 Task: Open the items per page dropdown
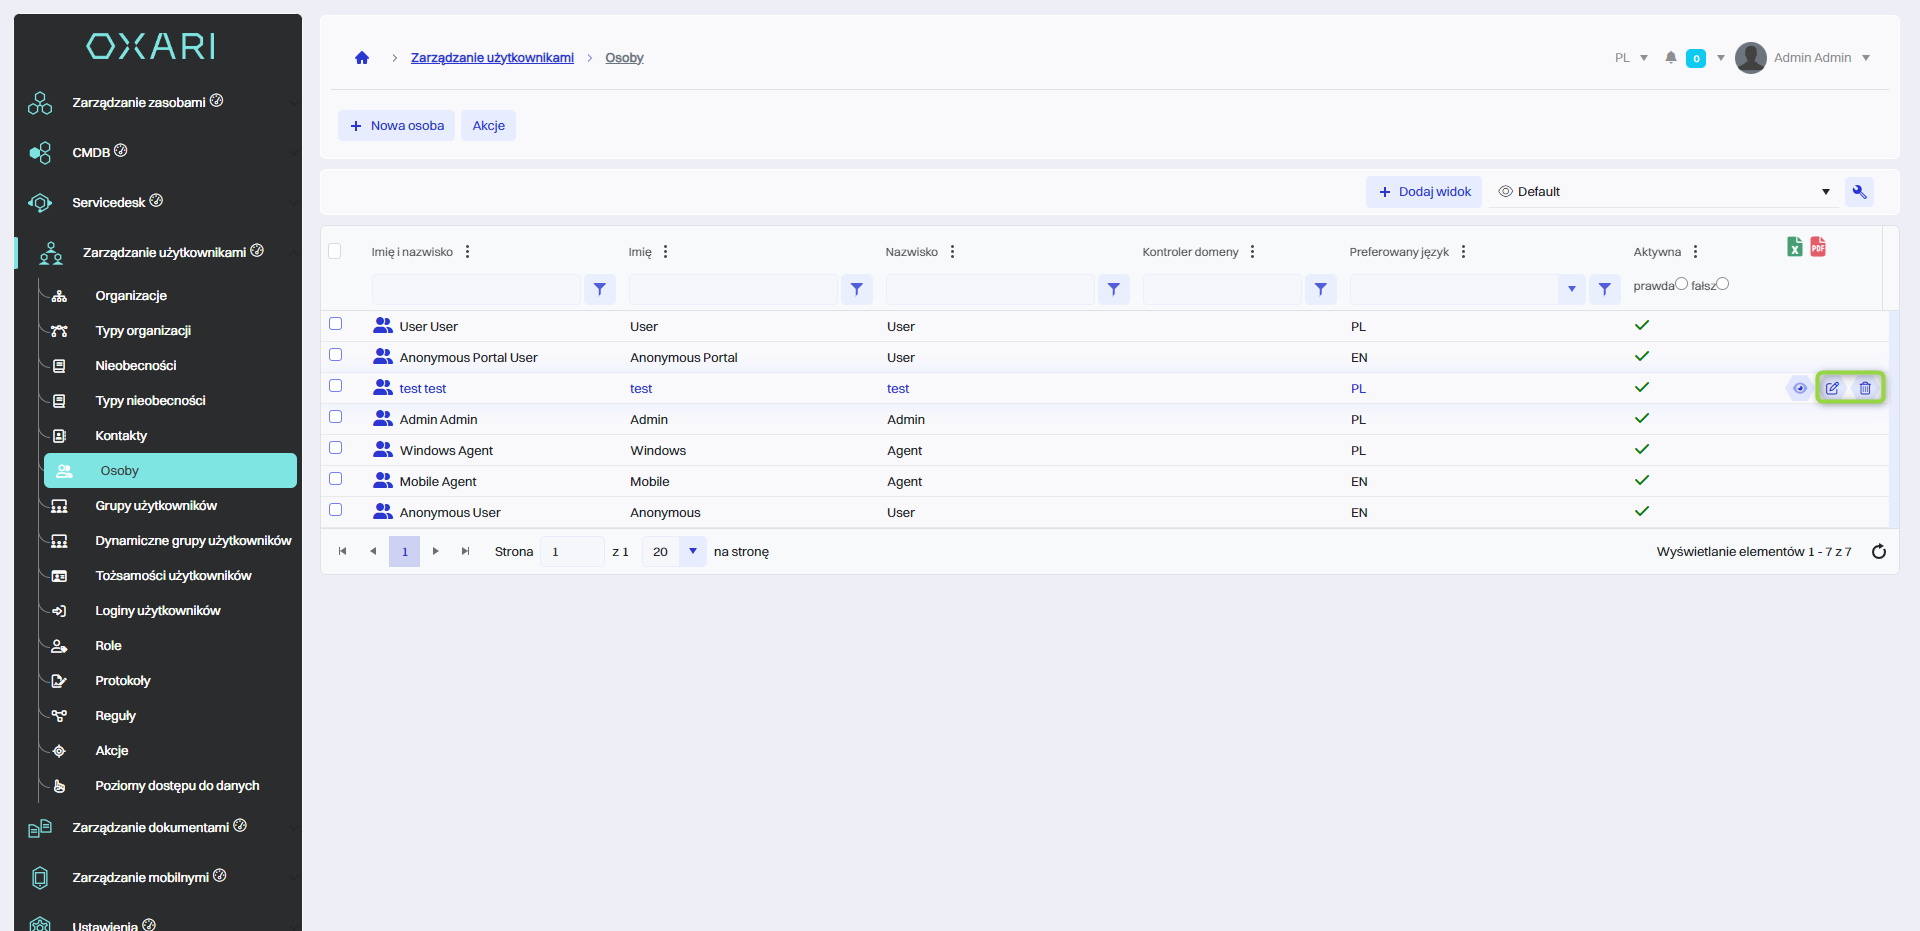(x=692, y=552)
